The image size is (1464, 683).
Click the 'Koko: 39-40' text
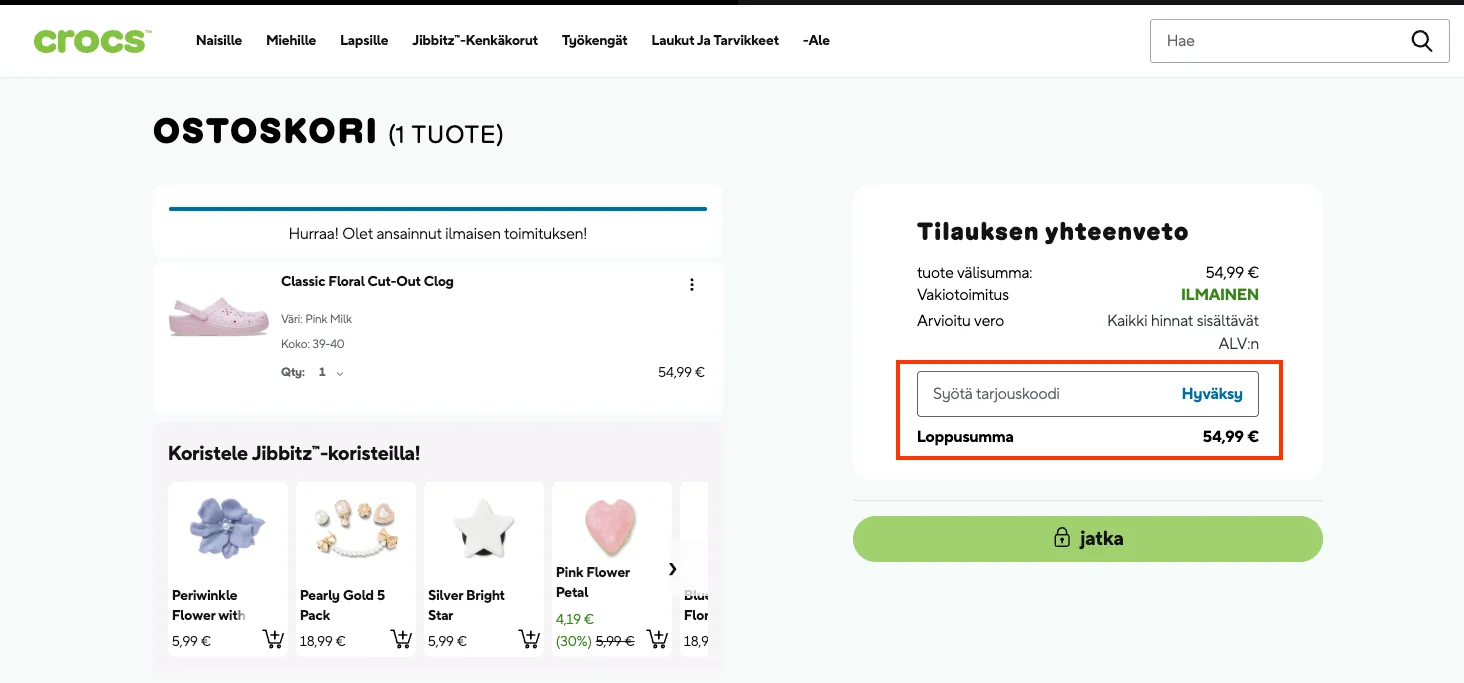coord(313,344)
